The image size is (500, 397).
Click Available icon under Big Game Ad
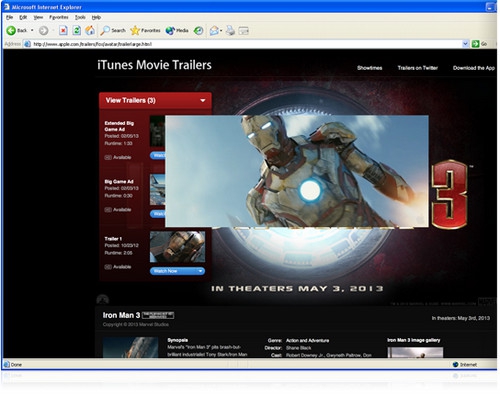click(108, 210)
